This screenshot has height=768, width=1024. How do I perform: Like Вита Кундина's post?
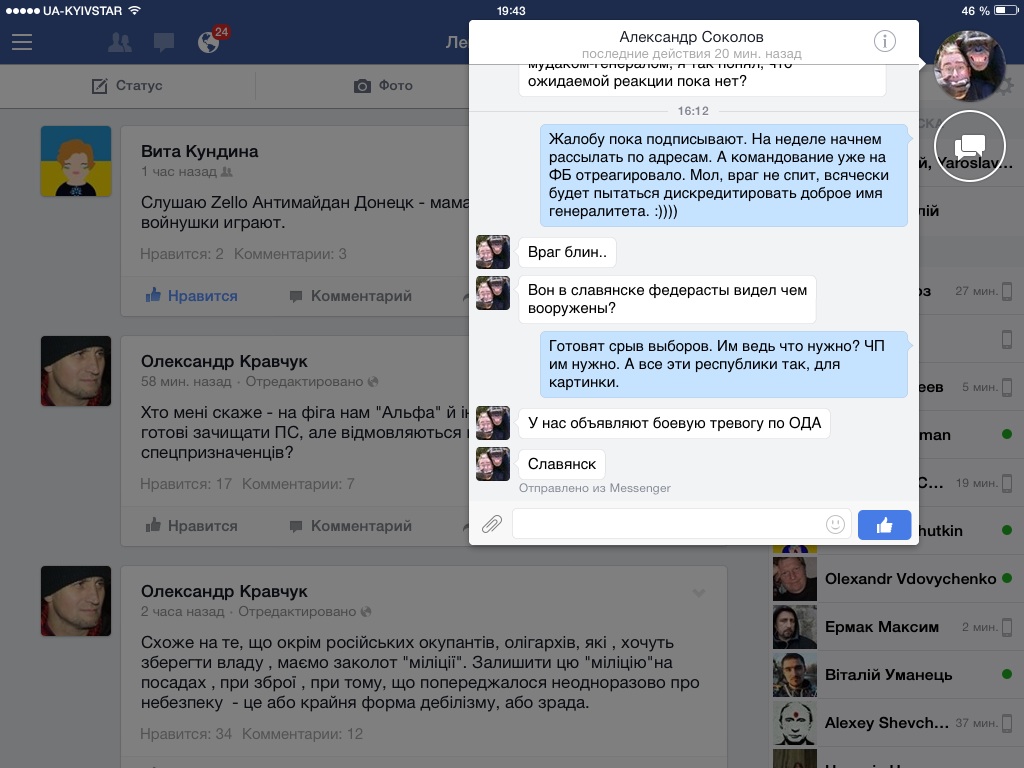pos(191,296)
